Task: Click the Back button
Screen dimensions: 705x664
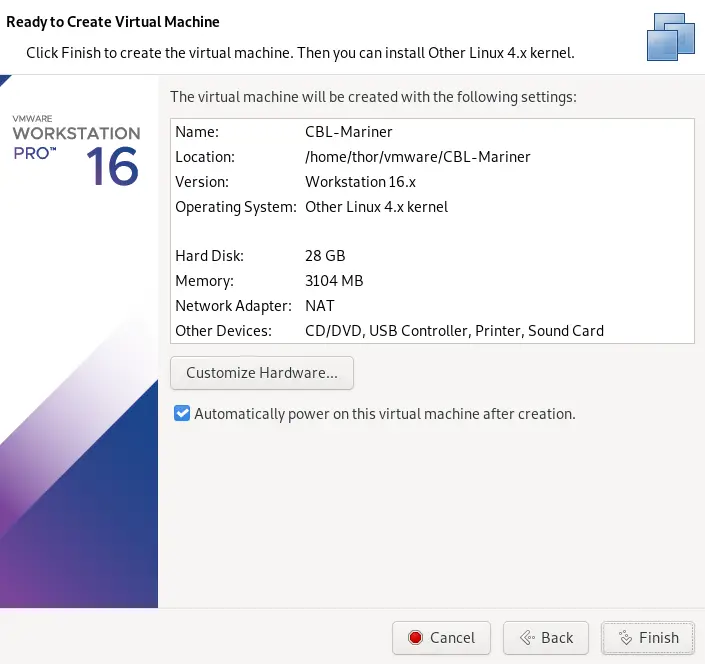Action: (x=546, y=637)
